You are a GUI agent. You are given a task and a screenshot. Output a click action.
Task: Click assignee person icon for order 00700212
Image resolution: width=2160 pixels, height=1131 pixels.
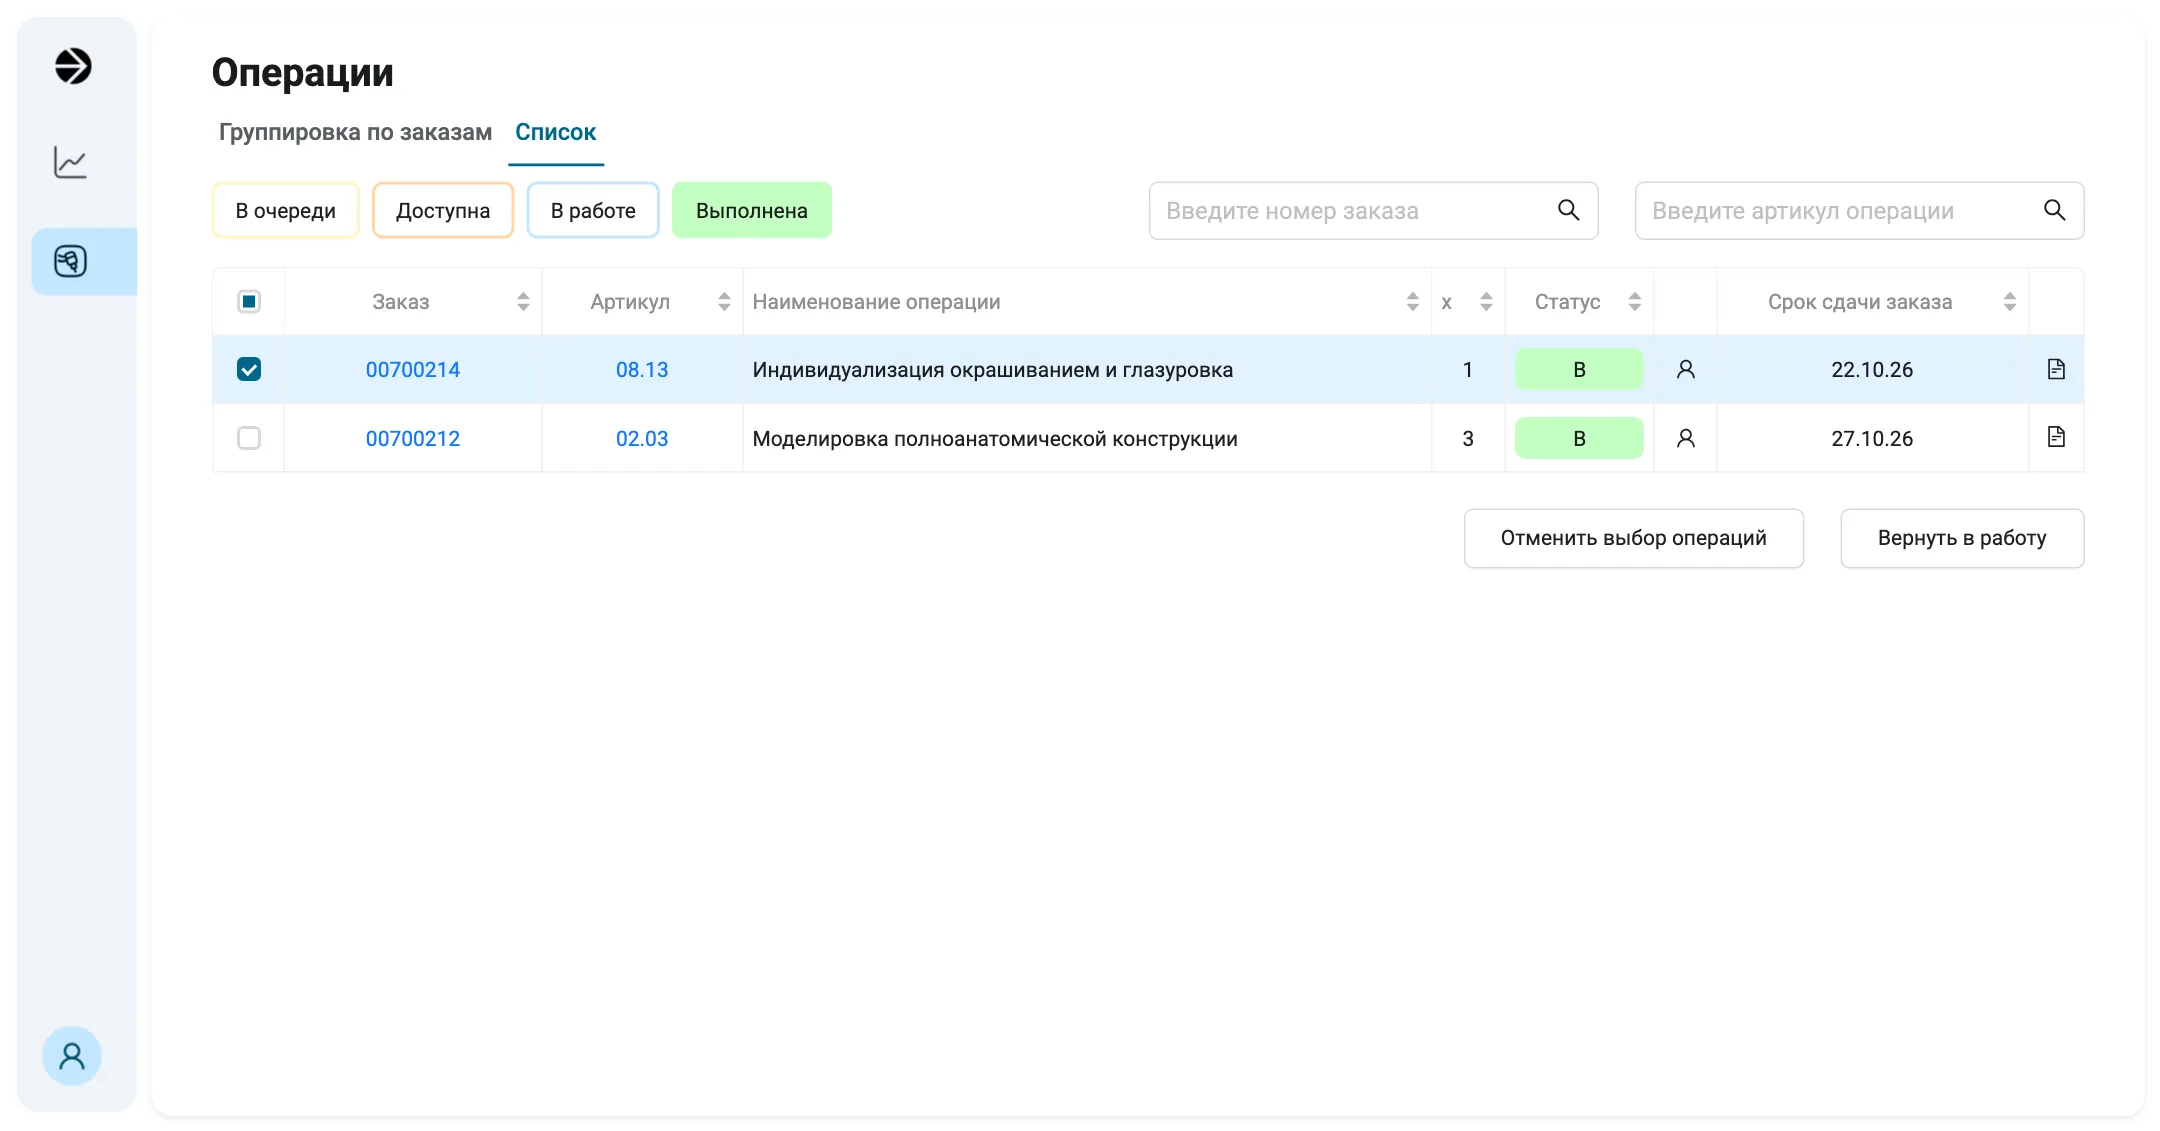(x=1685, y=438)
